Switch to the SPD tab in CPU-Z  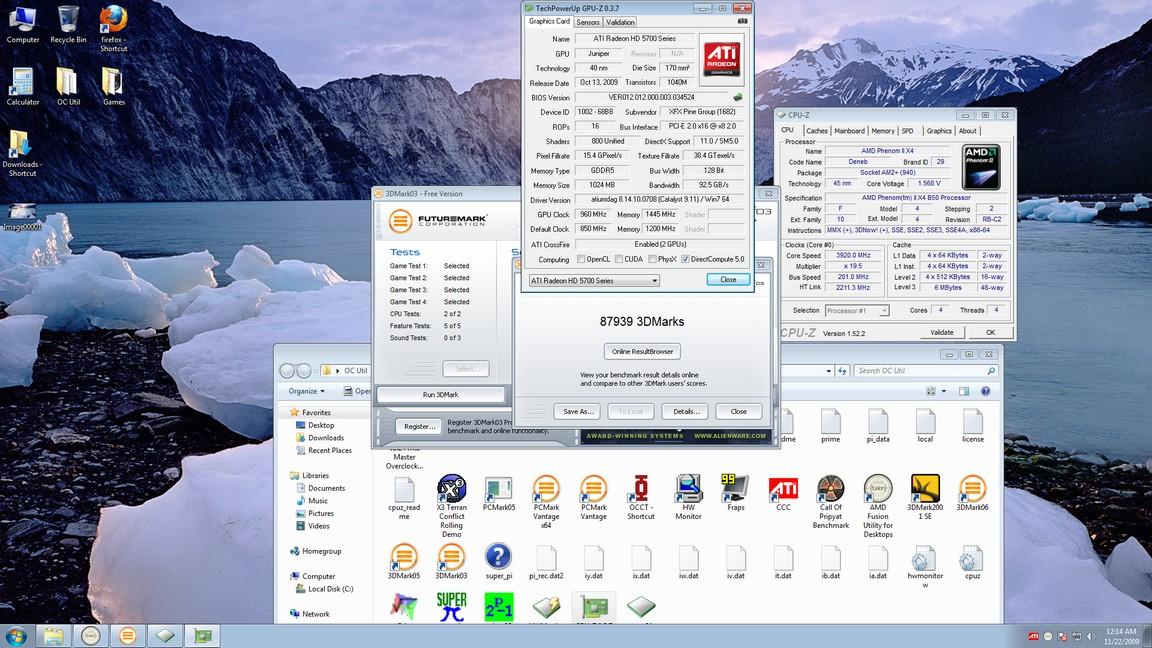(907, 131)
